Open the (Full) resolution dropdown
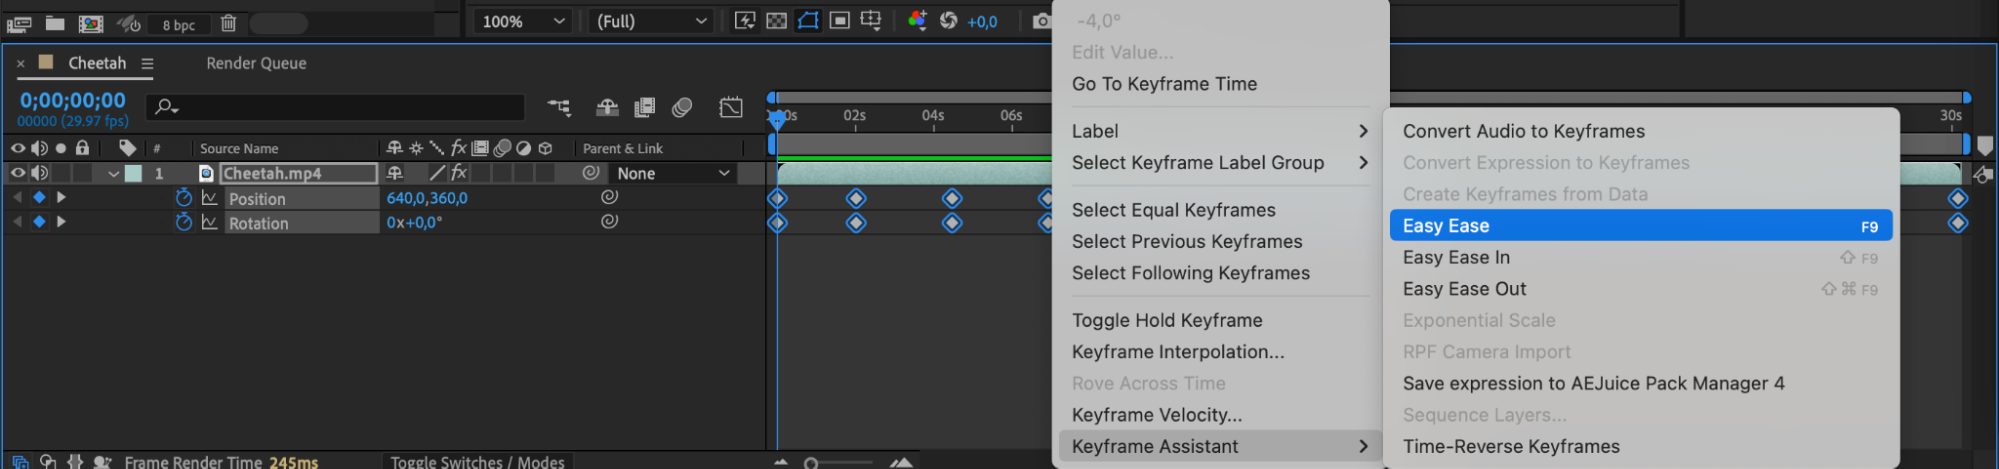The width and height of the screenshot is (1999, 469). pos(652,21)
